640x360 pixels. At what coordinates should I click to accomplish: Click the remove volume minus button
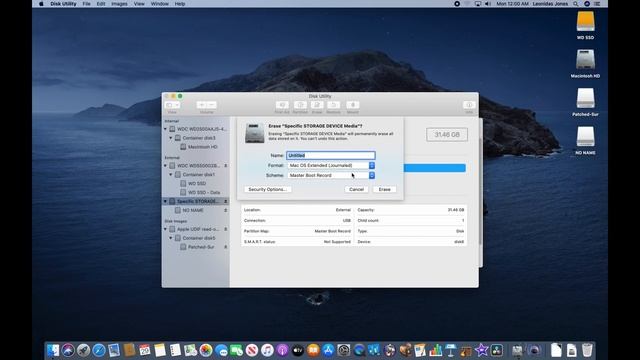click(x=211, y=105)
